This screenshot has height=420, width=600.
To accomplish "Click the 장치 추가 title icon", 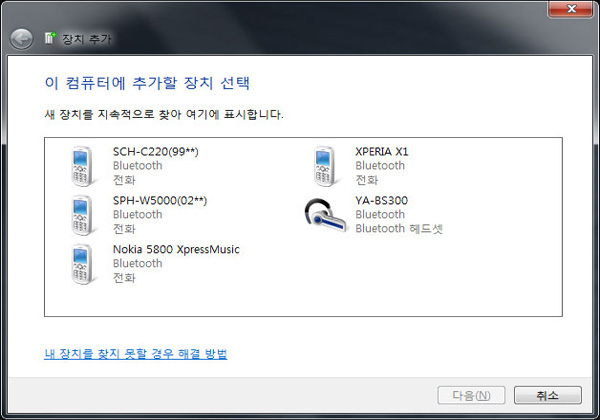I will click(50, 38).
